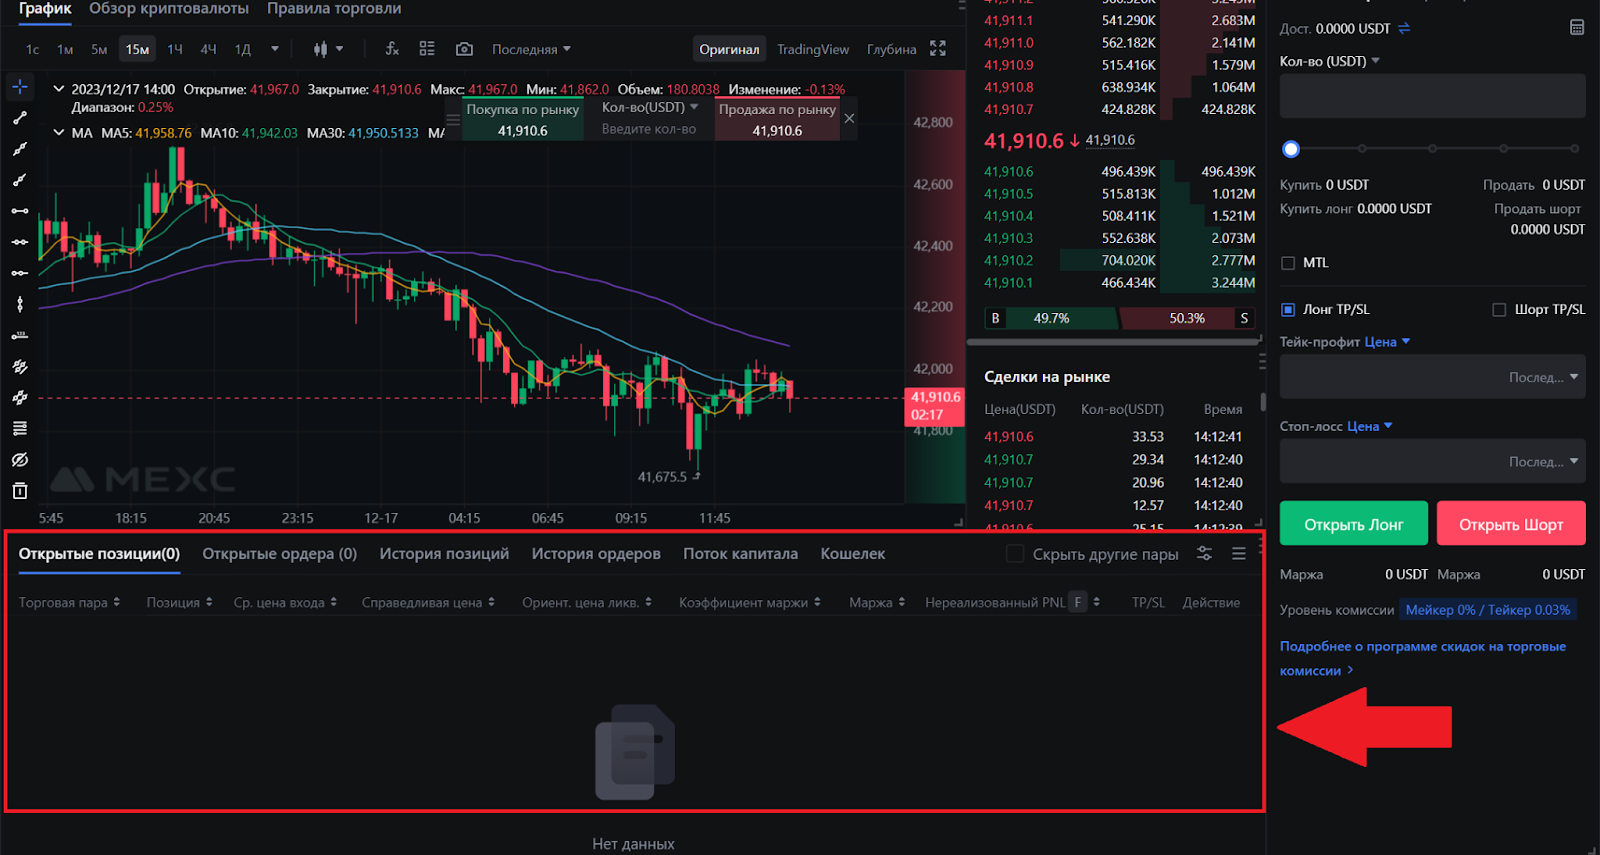Viewport: 1600px width, 855px height.
Task: Click the positions filter settings icon
Action: click(1205, 554)
